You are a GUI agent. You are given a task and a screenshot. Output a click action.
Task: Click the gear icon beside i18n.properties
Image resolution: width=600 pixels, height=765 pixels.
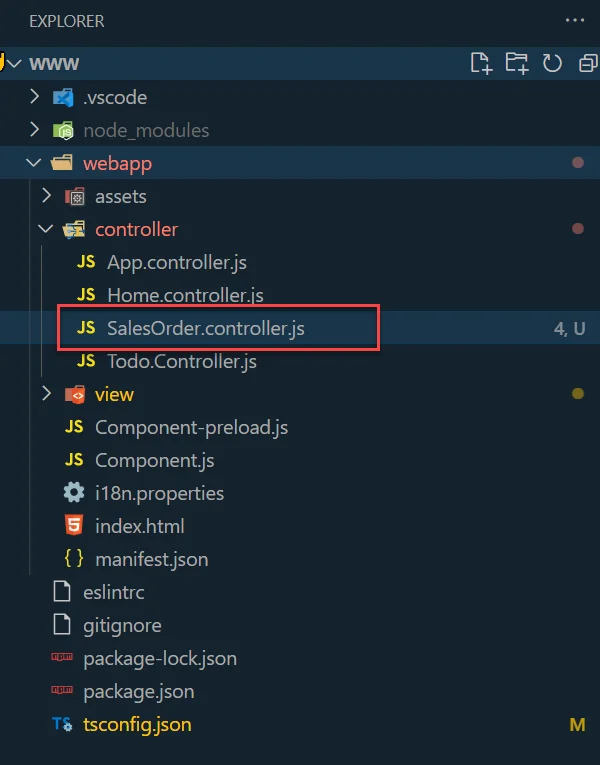tap(74, 493)
